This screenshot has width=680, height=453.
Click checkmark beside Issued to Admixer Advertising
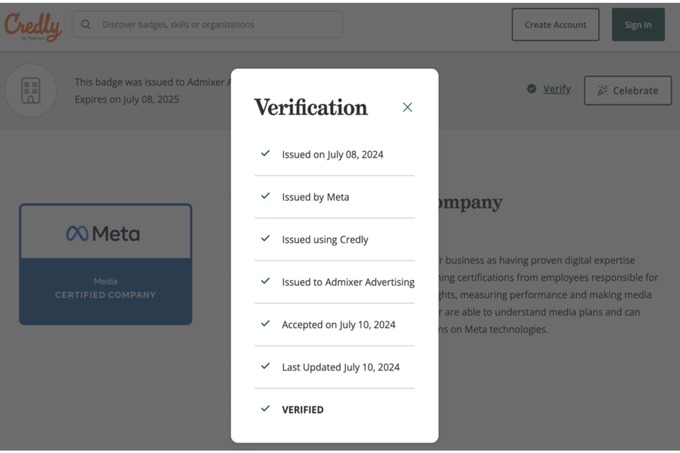[x=265, y=282]
